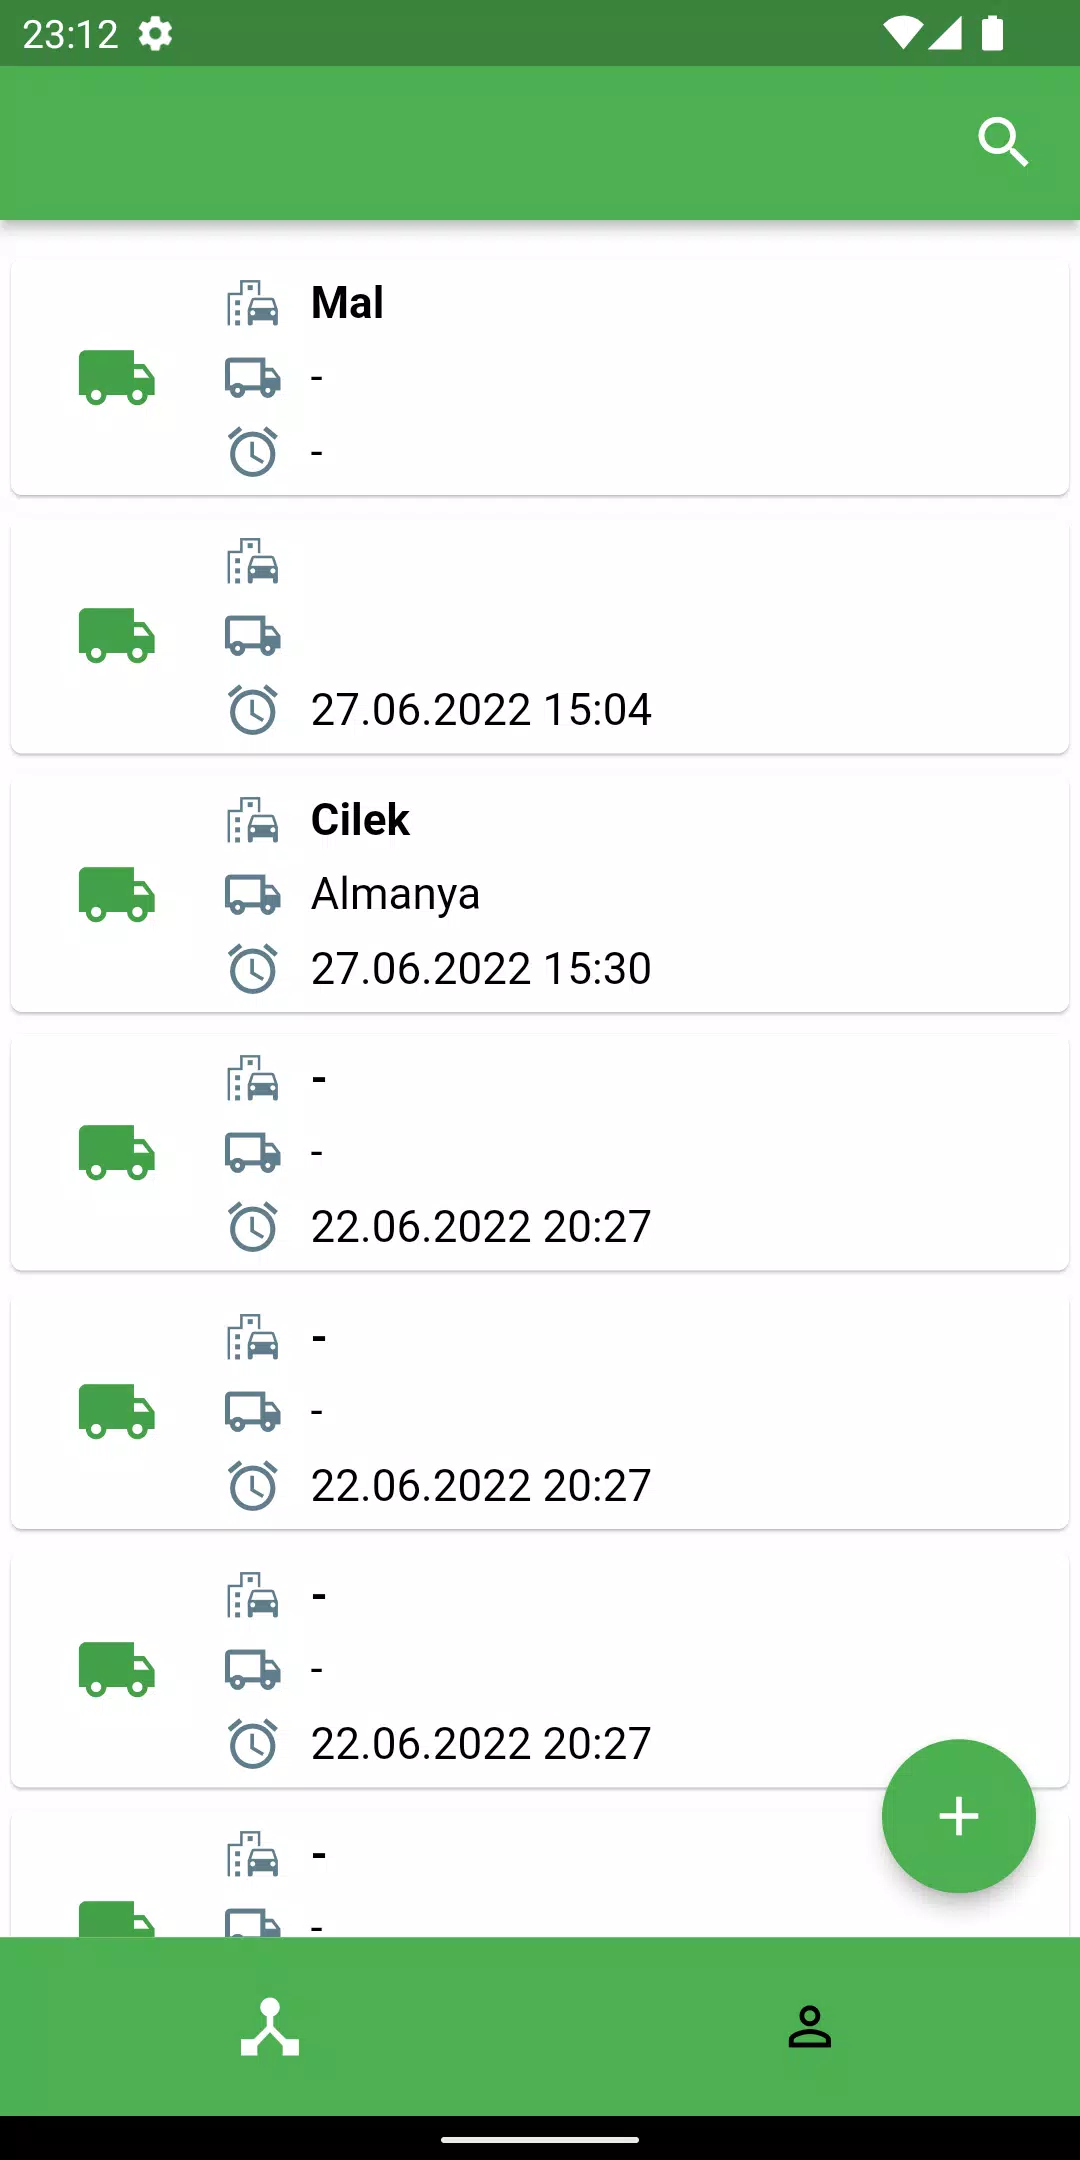Viewport: 1080px width, 2160px height.
Task: Open search with the magnifier icon
Action: click(x=1003, y=142)
